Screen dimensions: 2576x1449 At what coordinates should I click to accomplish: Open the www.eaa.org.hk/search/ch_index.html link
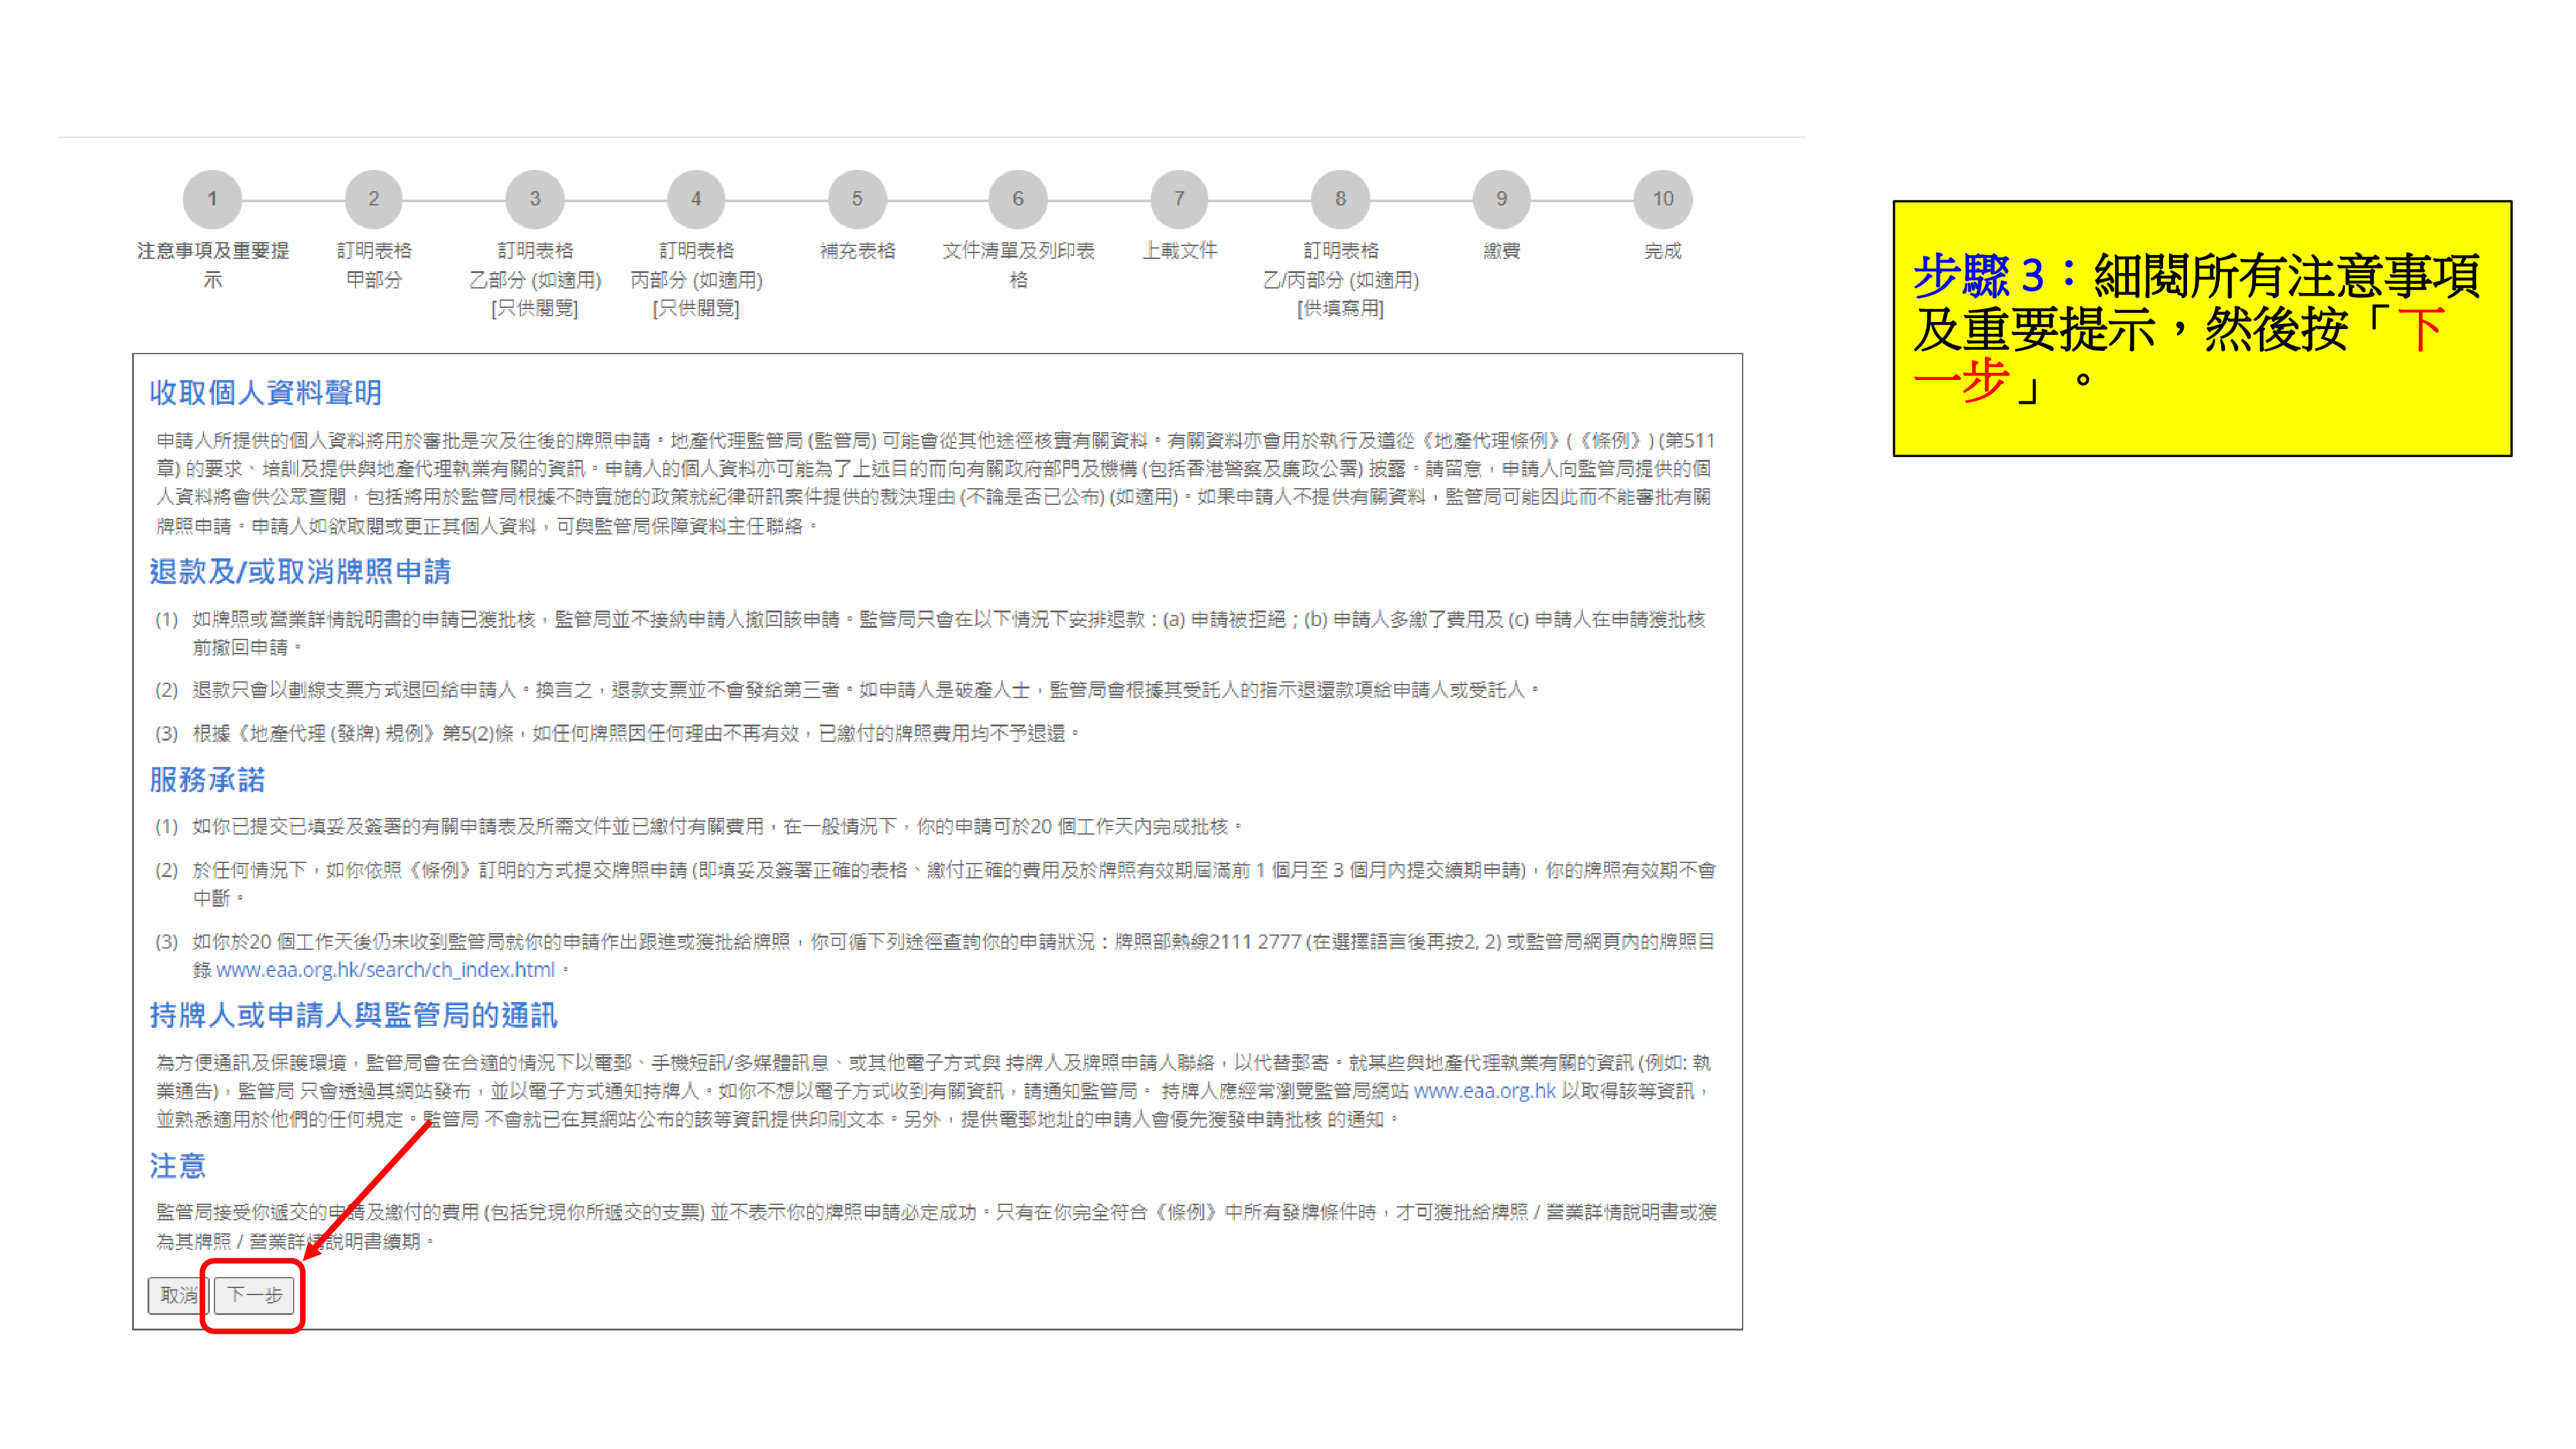[385, 970]
